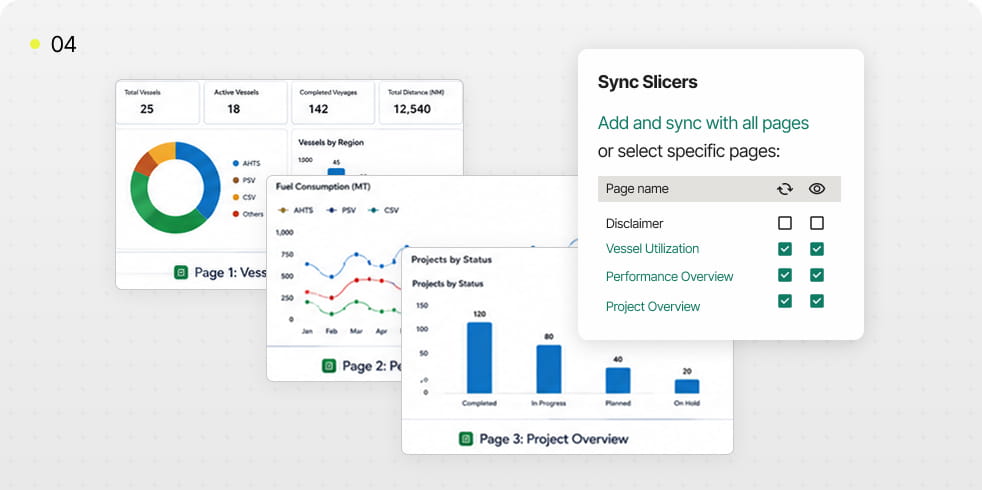Enable visibility checkbox for Disclaimer page
Image resolution: width=982 pixels, height=490 pixels.
(x=817, y=223)
